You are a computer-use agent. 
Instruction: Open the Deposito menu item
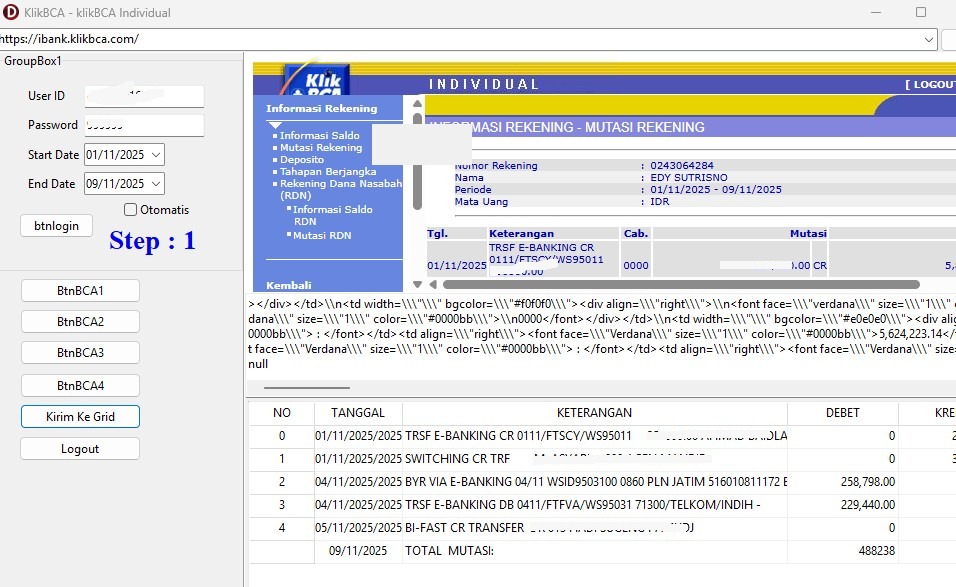(302, 160)
